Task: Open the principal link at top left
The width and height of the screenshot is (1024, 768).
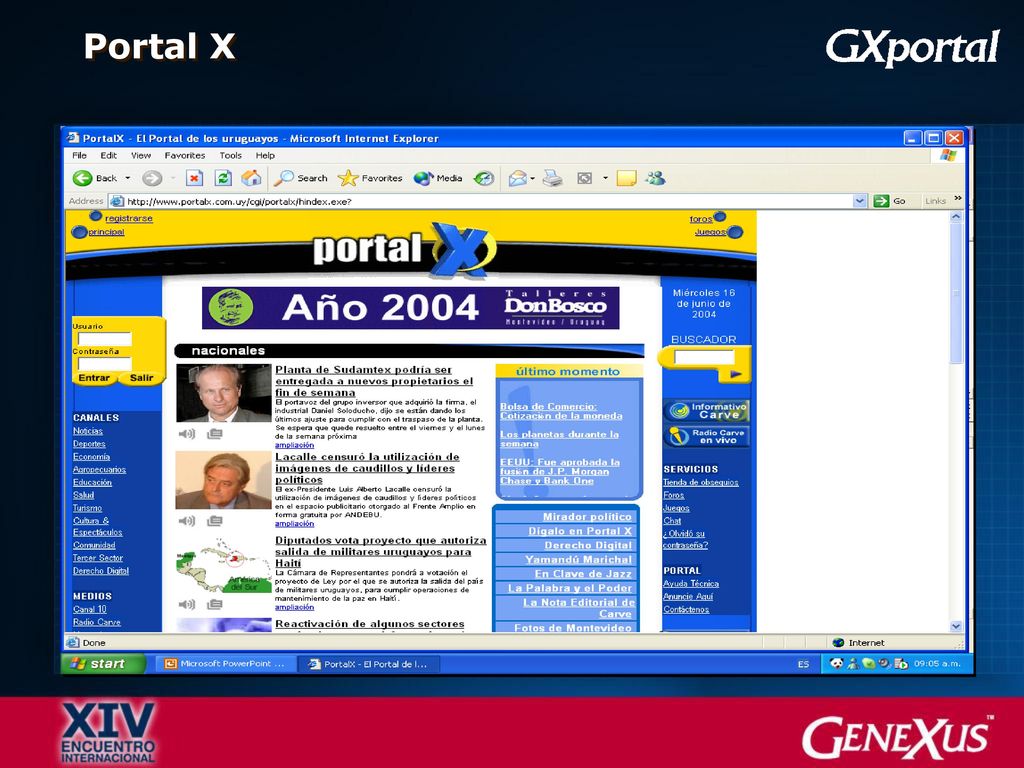Action: (106, 232)
